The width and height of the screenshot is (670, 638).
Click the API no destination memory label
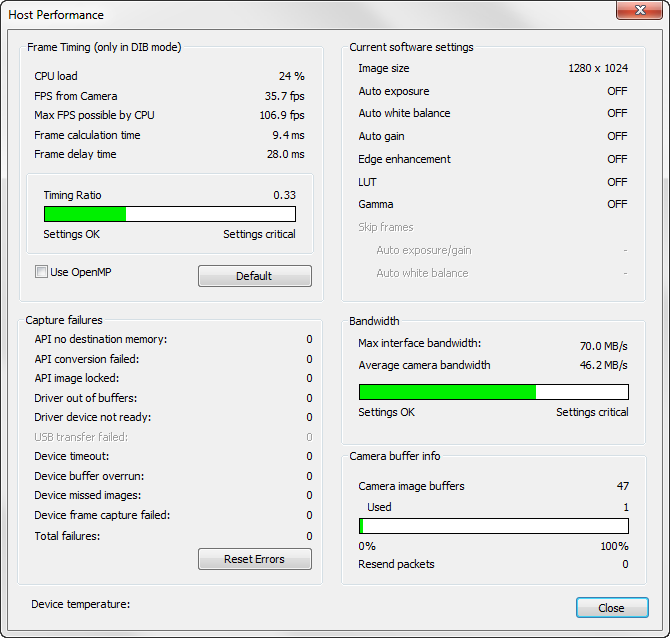coord(101,339)
